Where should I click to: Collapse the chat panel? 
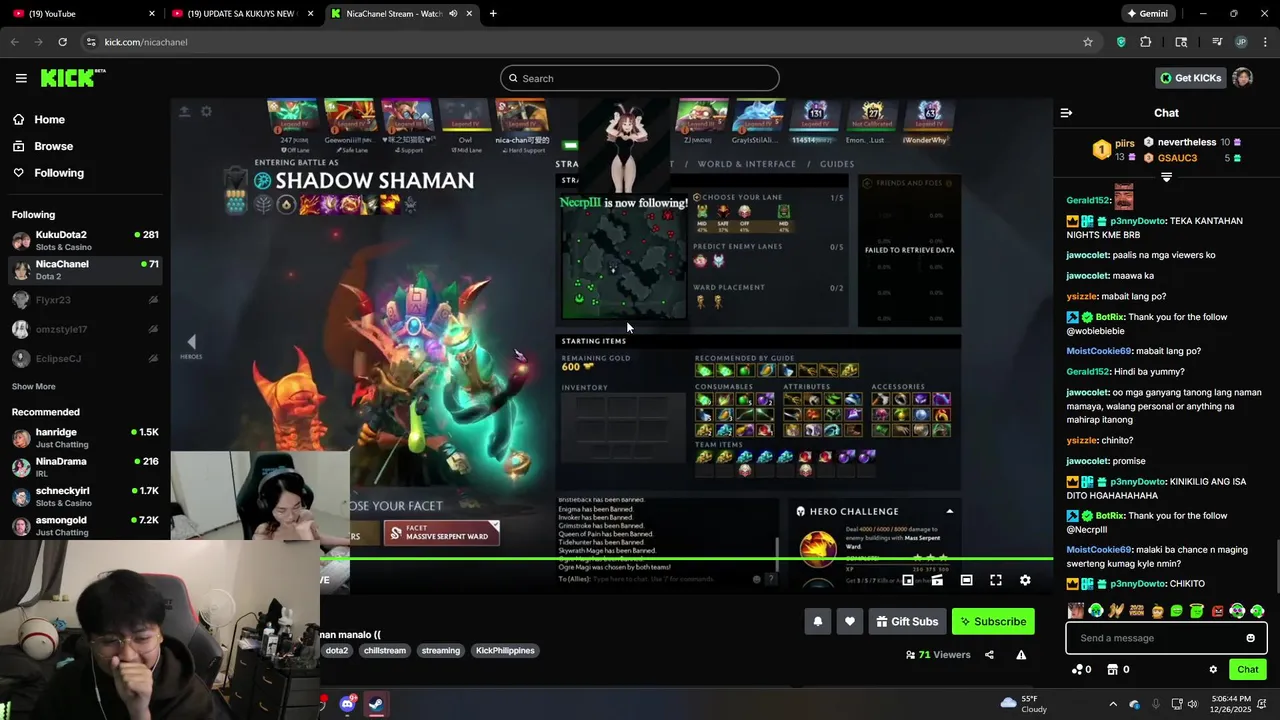(1066, 113)
